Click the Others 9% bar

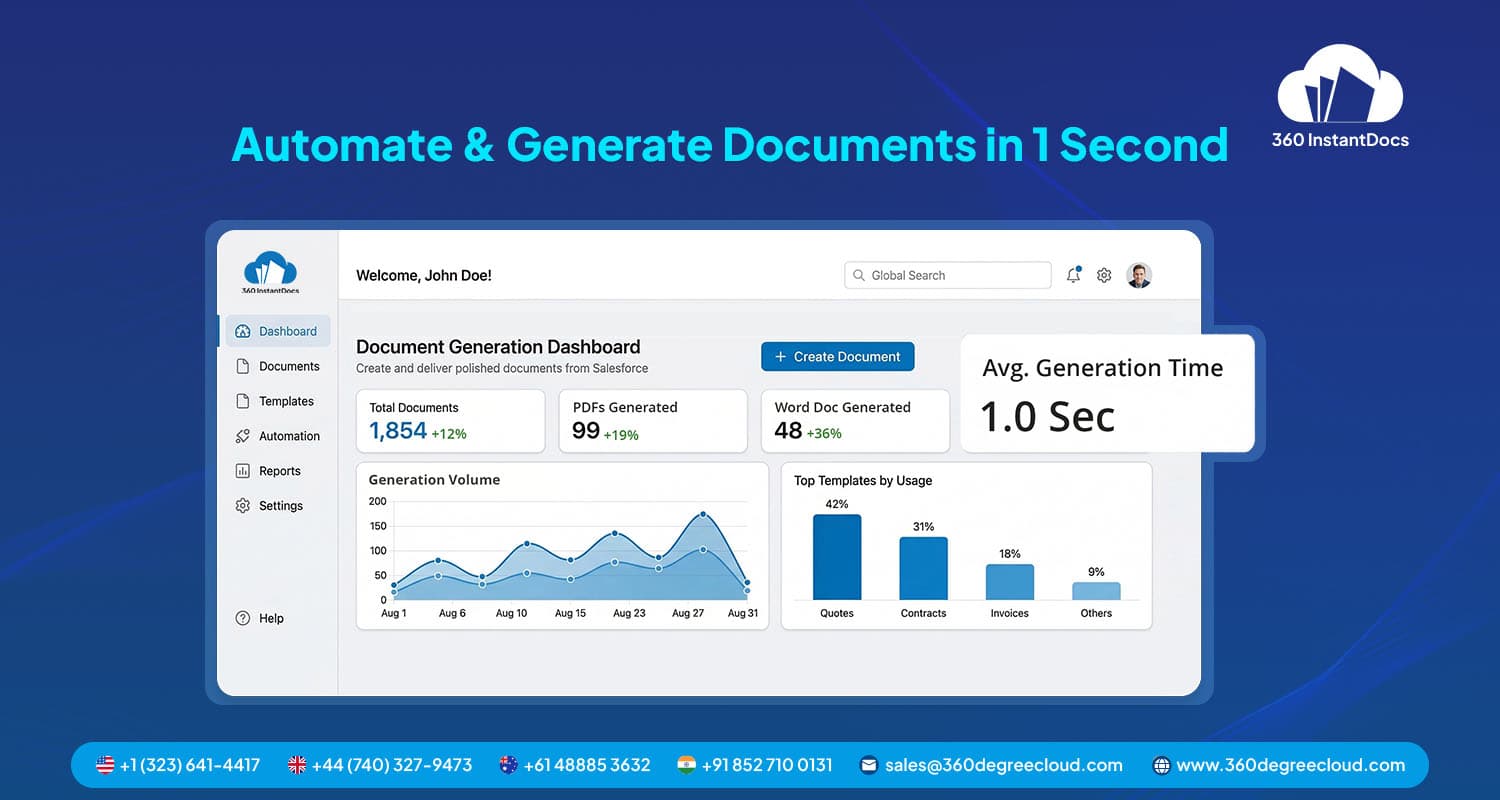pos(1096,591)
